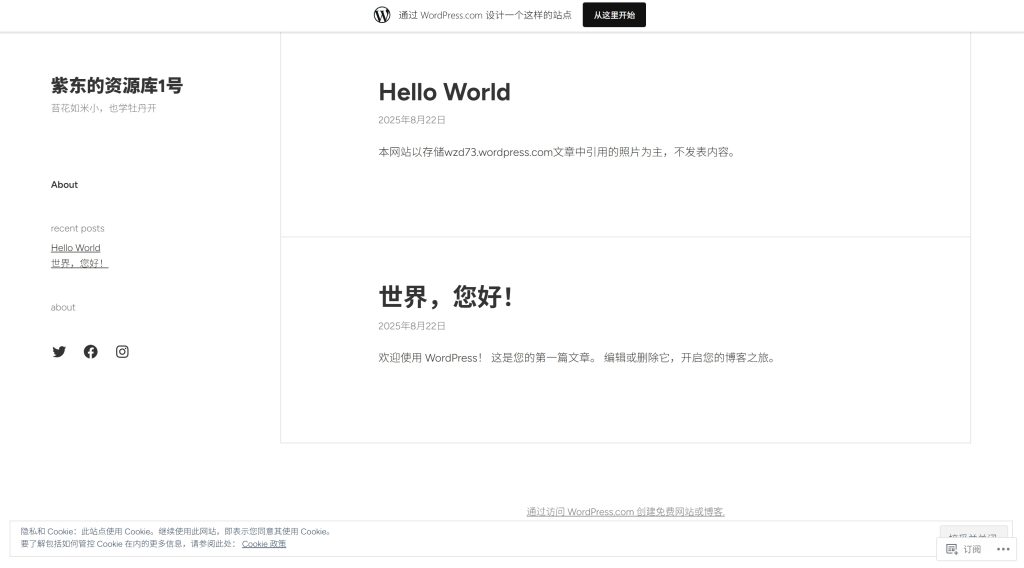
Task: Click the Hello World post body text
Action: tap(558, 152)
